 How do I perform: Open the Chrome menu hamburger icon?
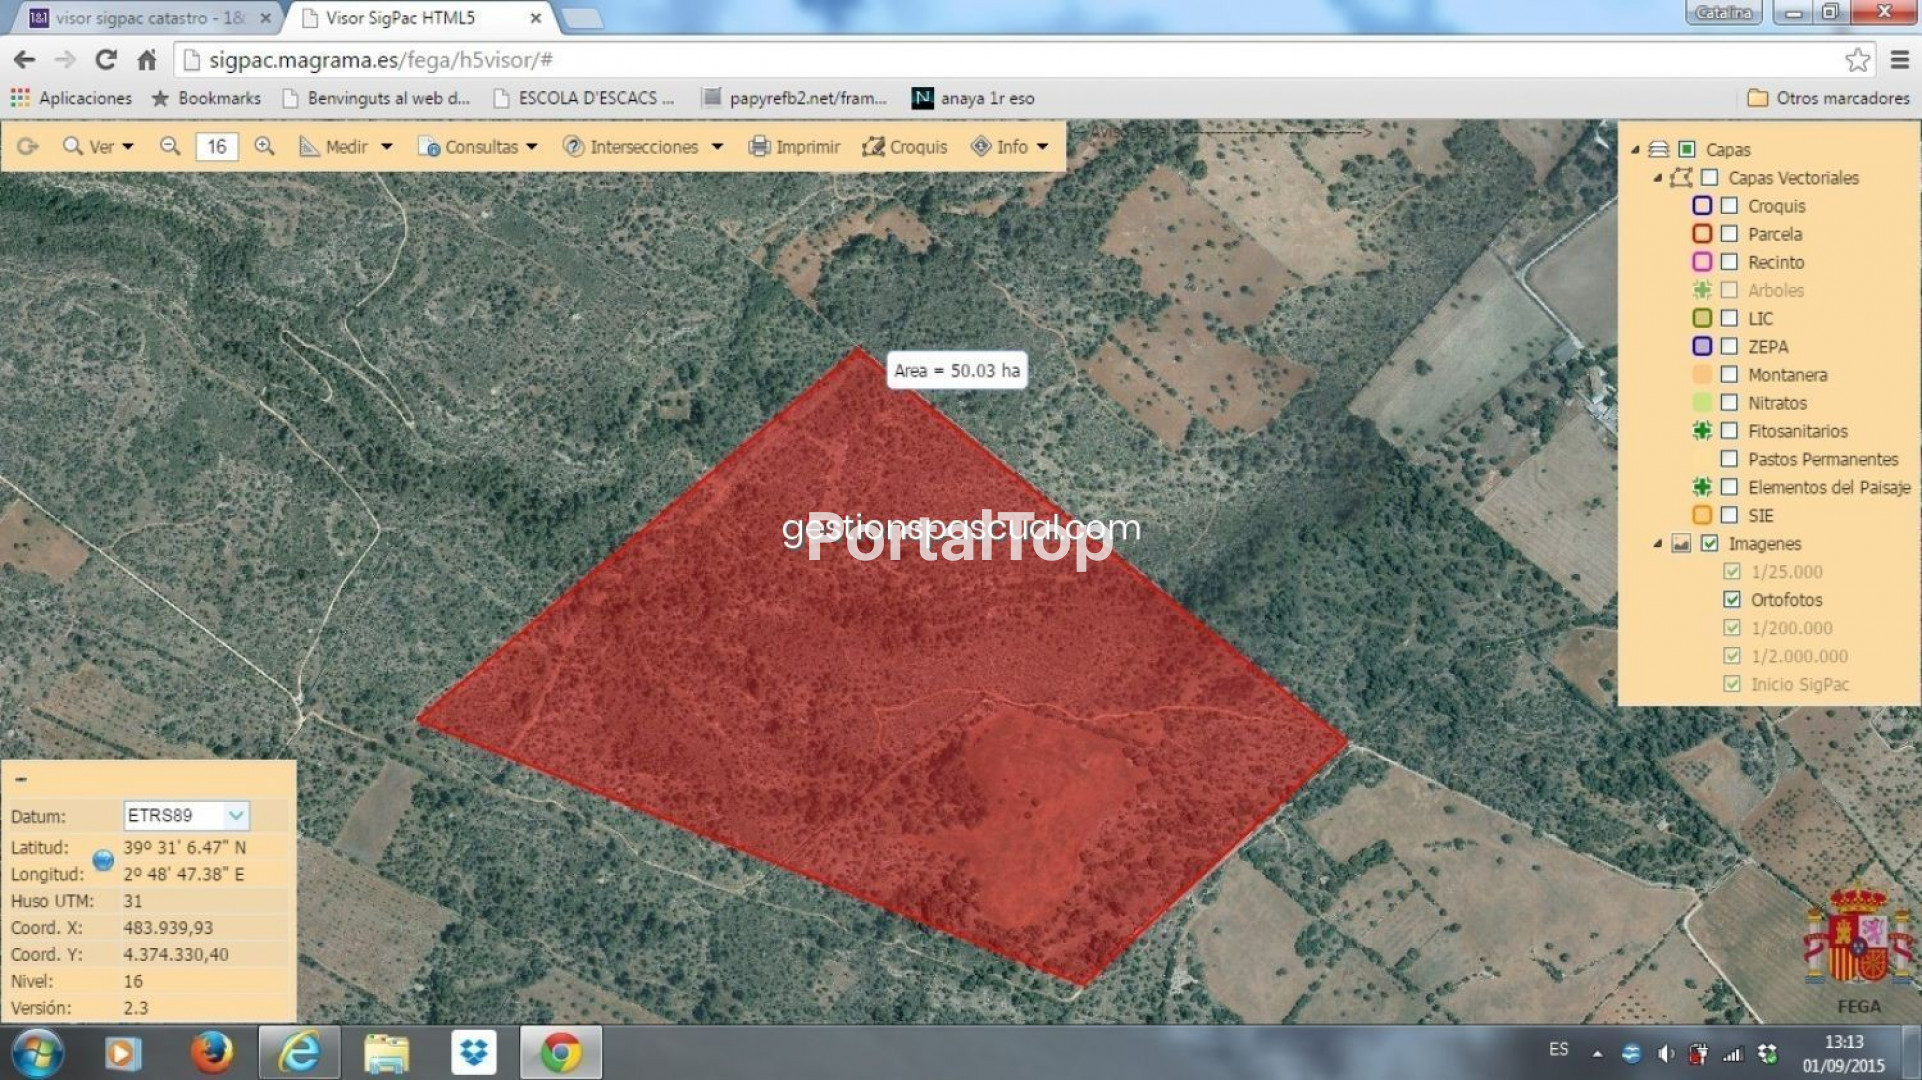coord(1900,60)
